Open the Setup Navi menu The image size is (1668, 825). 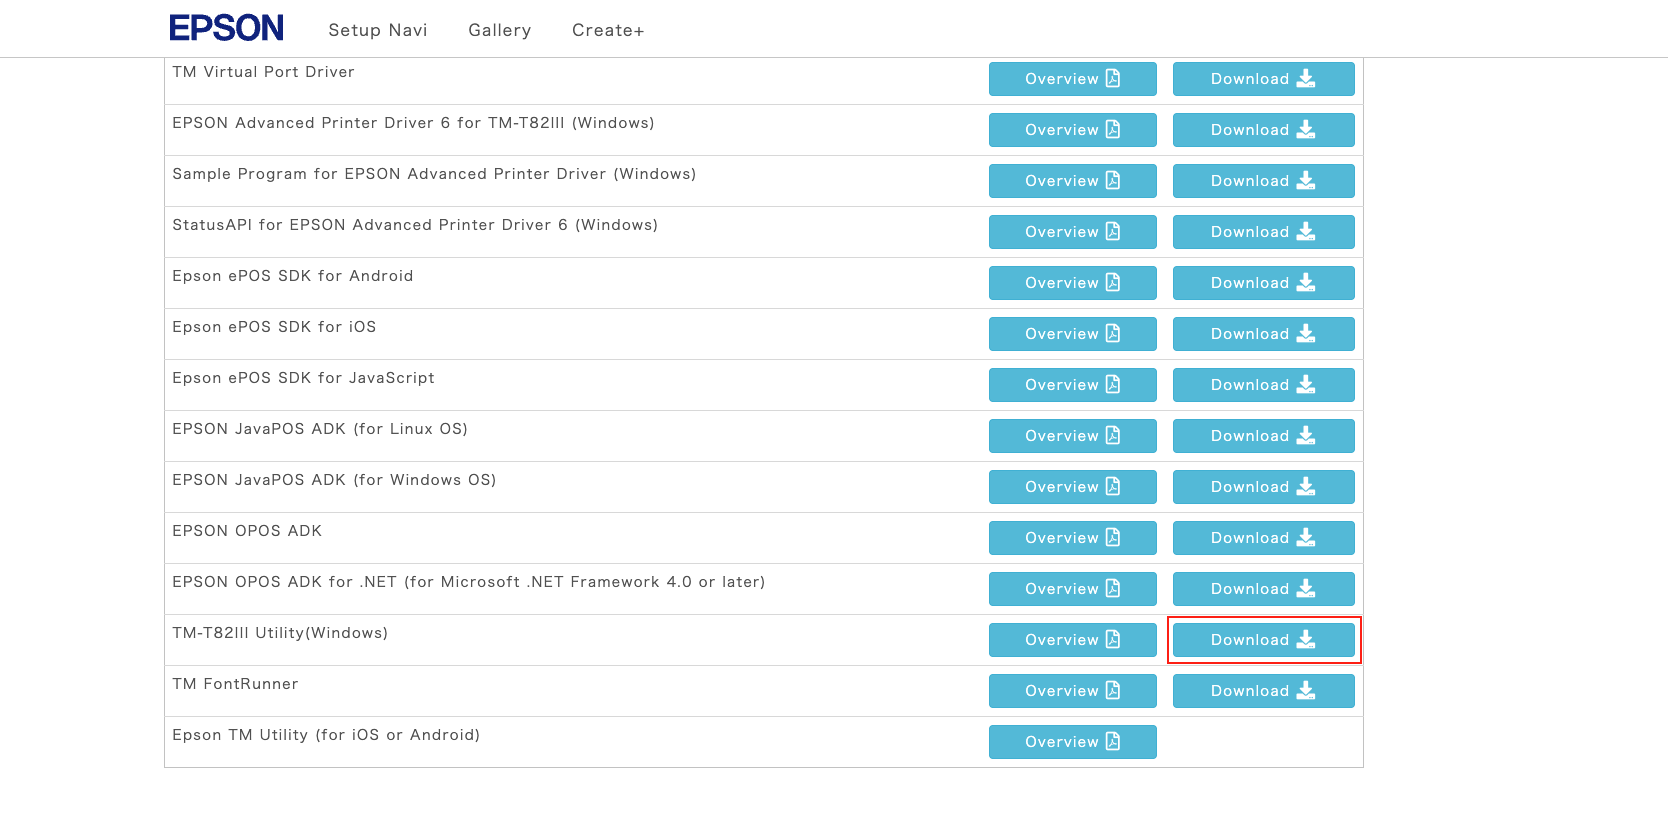(378, 30)
